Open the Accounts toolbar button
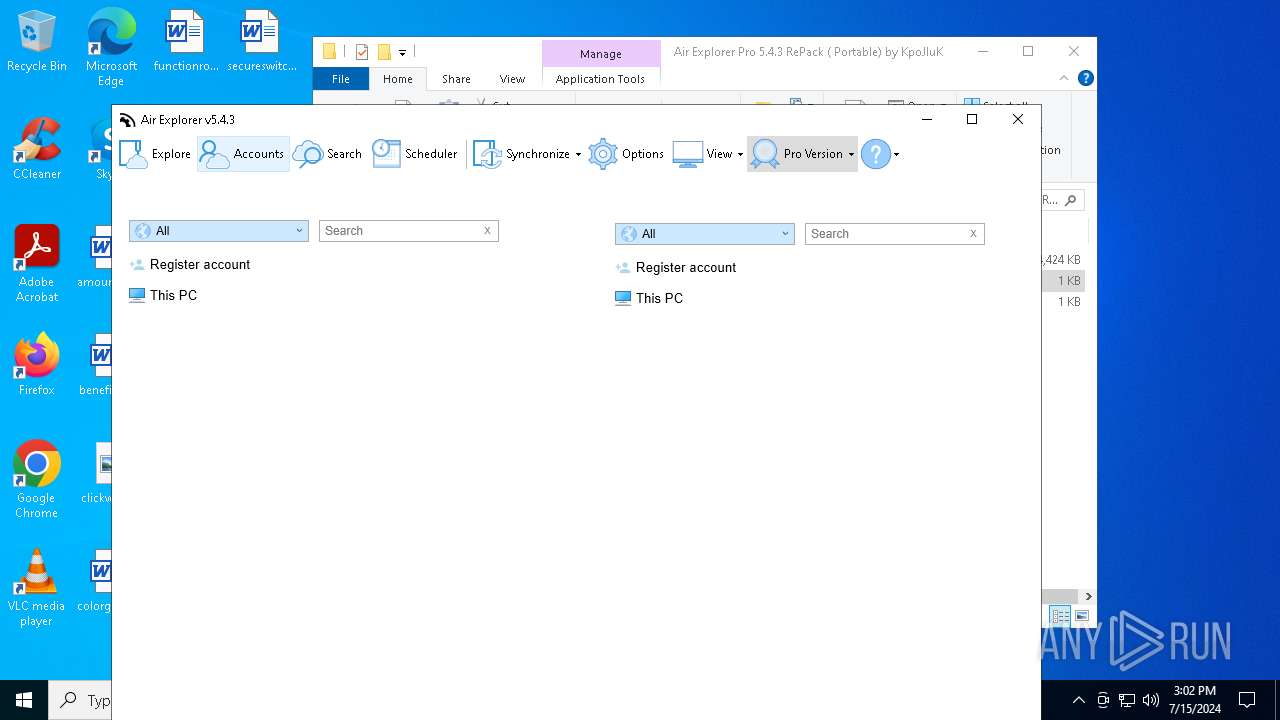This screenshot has width=1280, height=720. [x=243, y=154]
